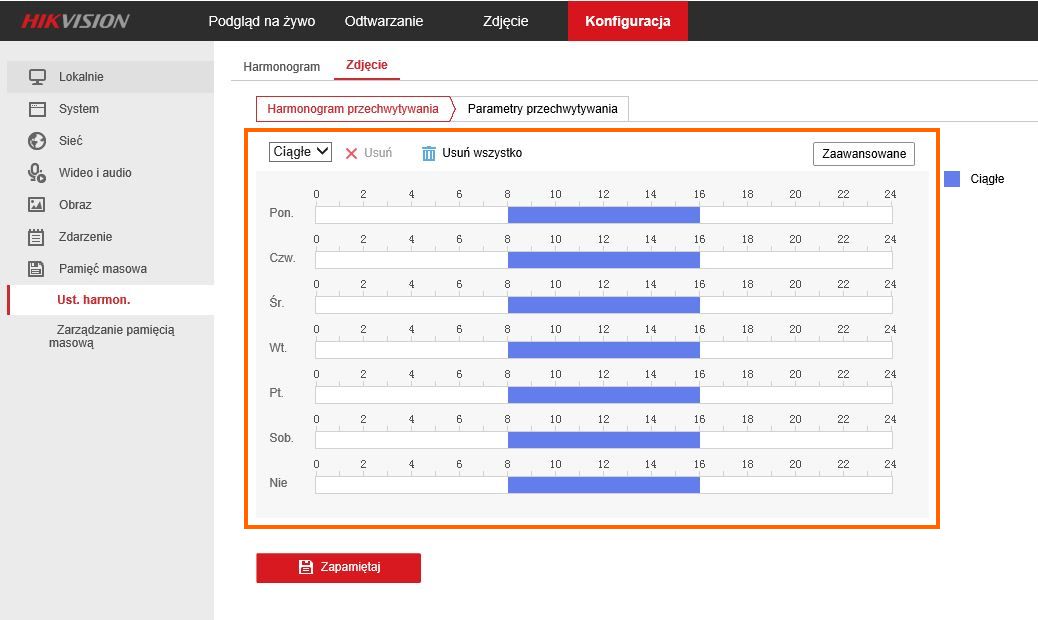The image size is (1038, 620).
Task: Click the Zaawansowane button
Action: click(x=863, y=153)
